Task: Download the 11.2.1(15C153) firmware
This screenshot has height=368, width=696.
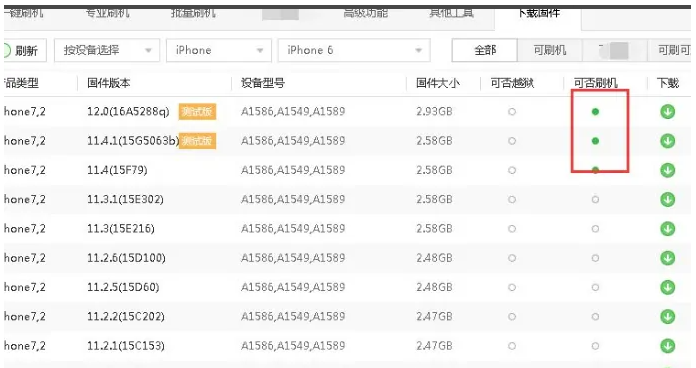Action: pyautogui.click(x=667, y=346)
